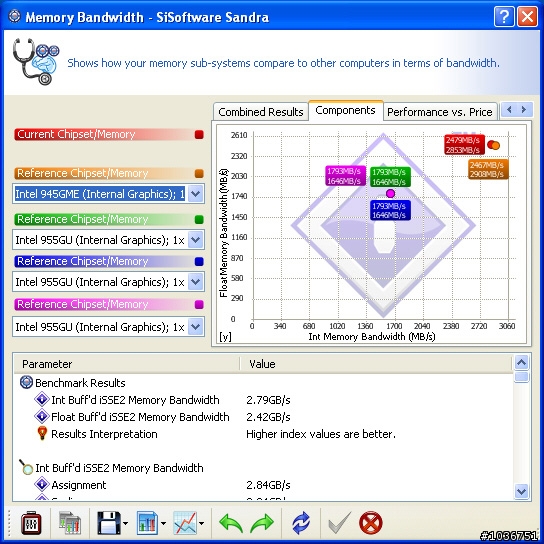Open the magenta reference chipset dropdown
Screen dimensions: 544x544
click(195, 327)
